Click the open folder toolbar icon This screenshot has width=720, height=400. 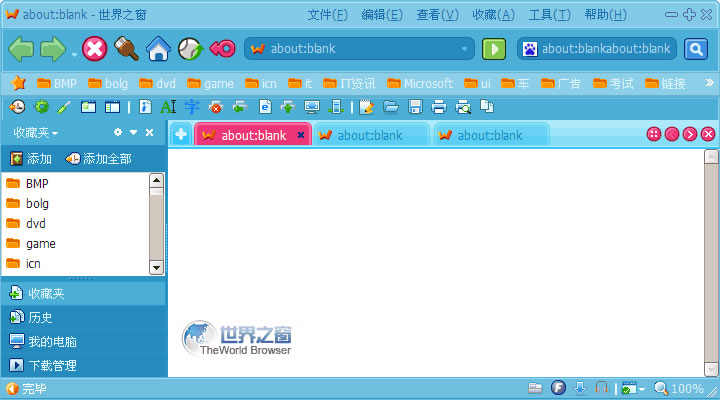390,107
